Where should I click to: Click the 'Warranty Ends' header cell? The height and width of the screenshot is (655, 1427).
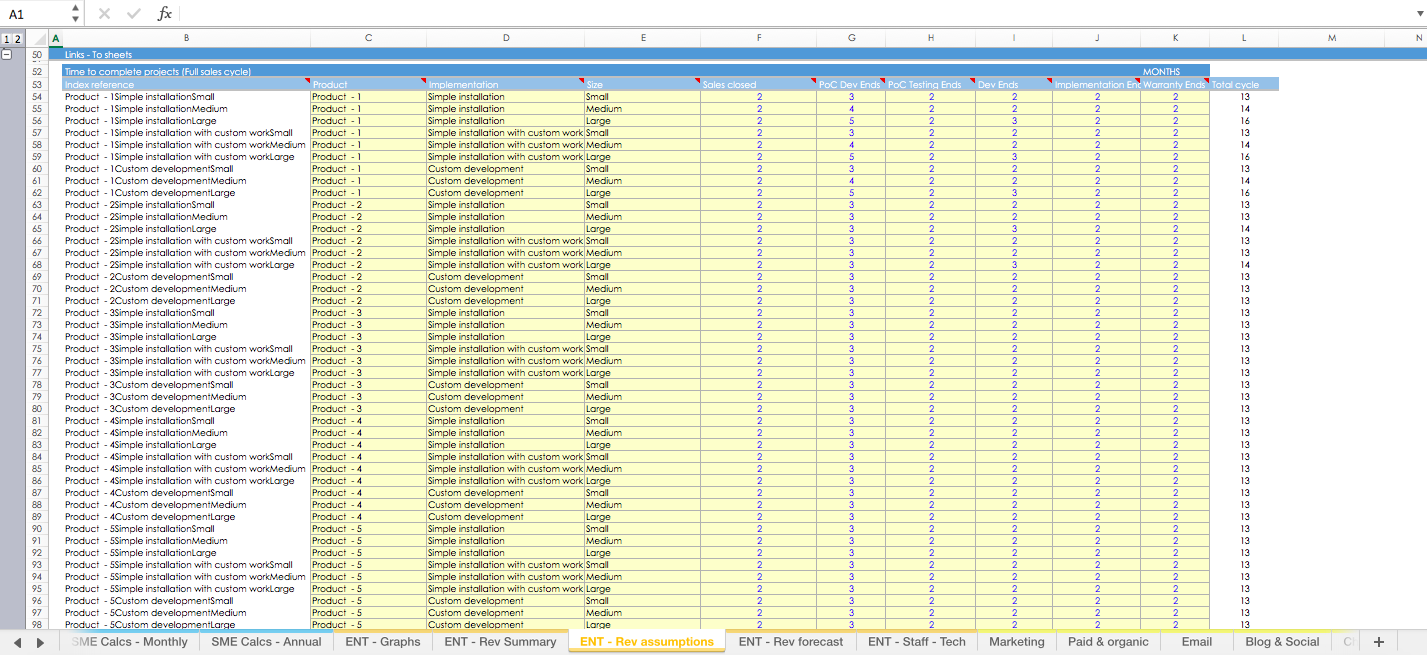(1175, 85)
